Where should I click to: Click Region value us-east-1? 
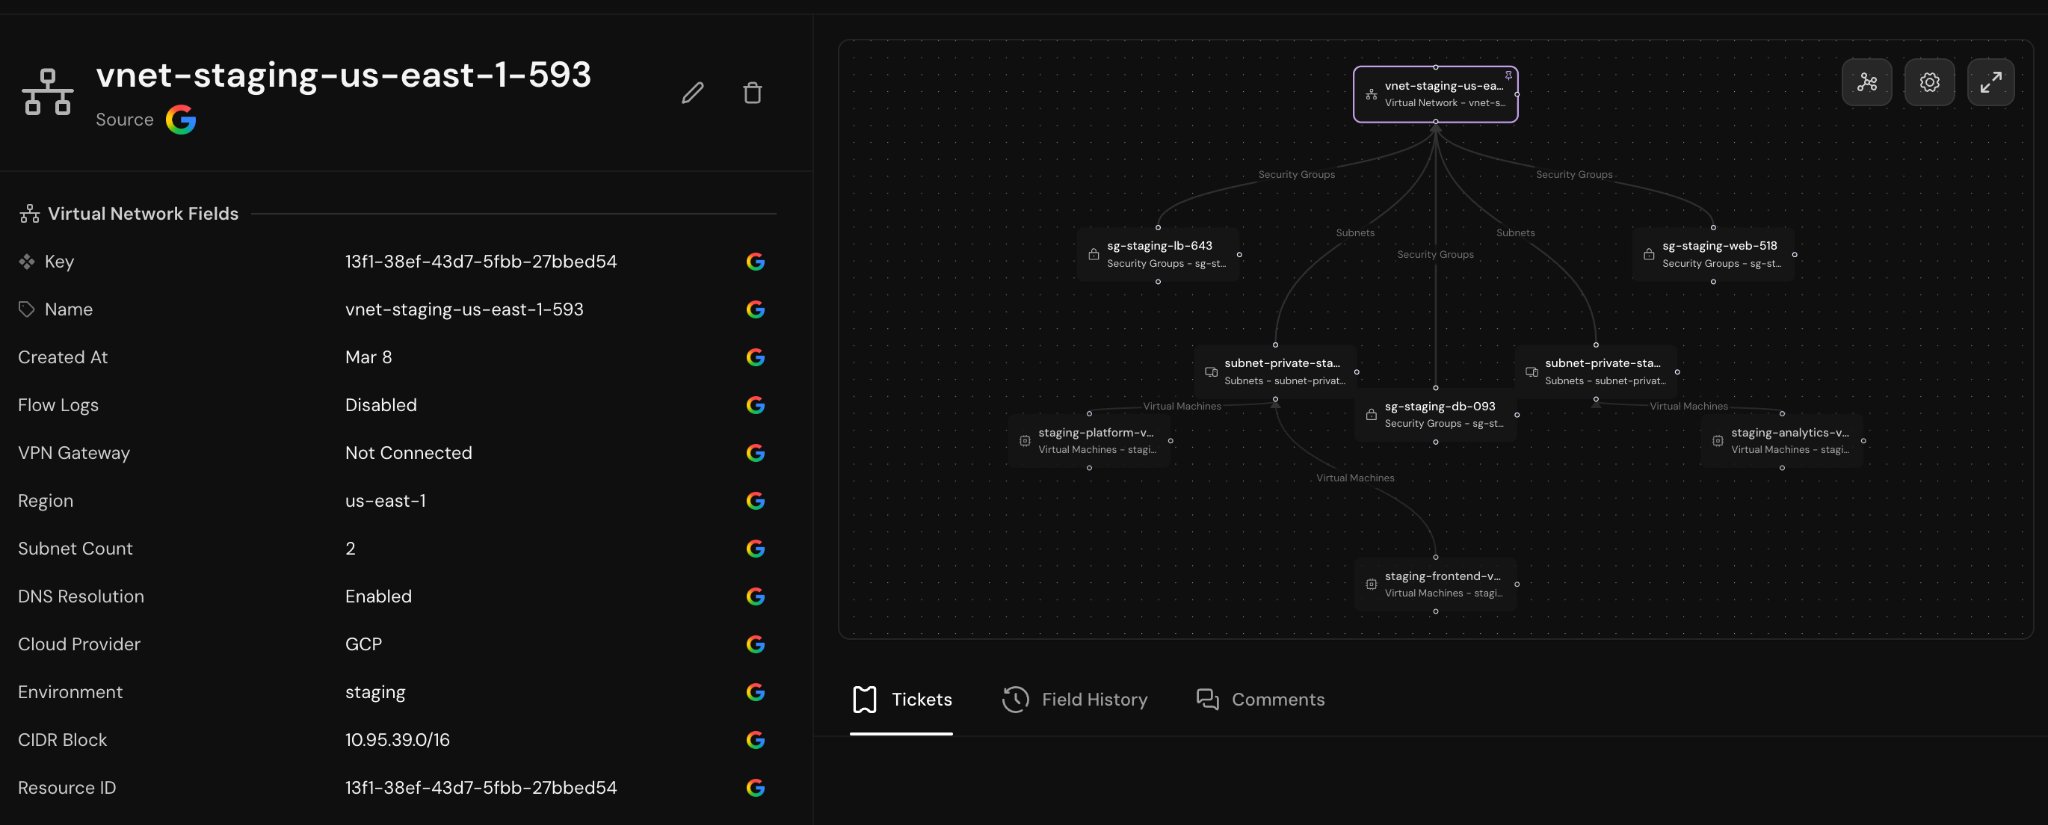click(x=386, y=501)
